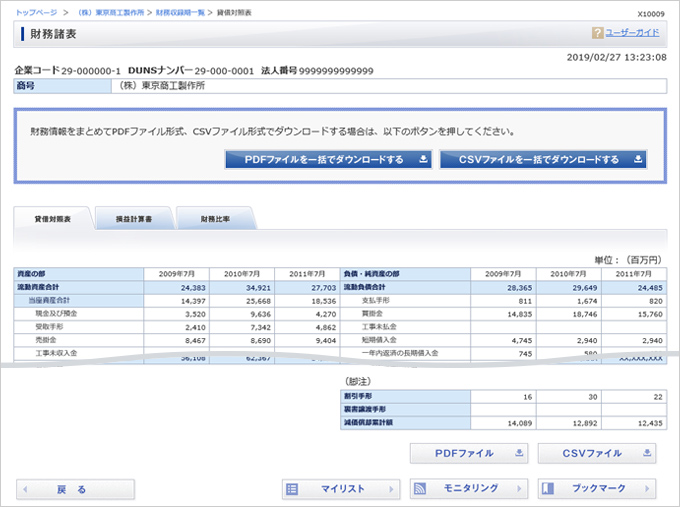Click value 27,703 in 2011年7月 column
Screen dimensions: 680x507
click(x=324, y=288)
